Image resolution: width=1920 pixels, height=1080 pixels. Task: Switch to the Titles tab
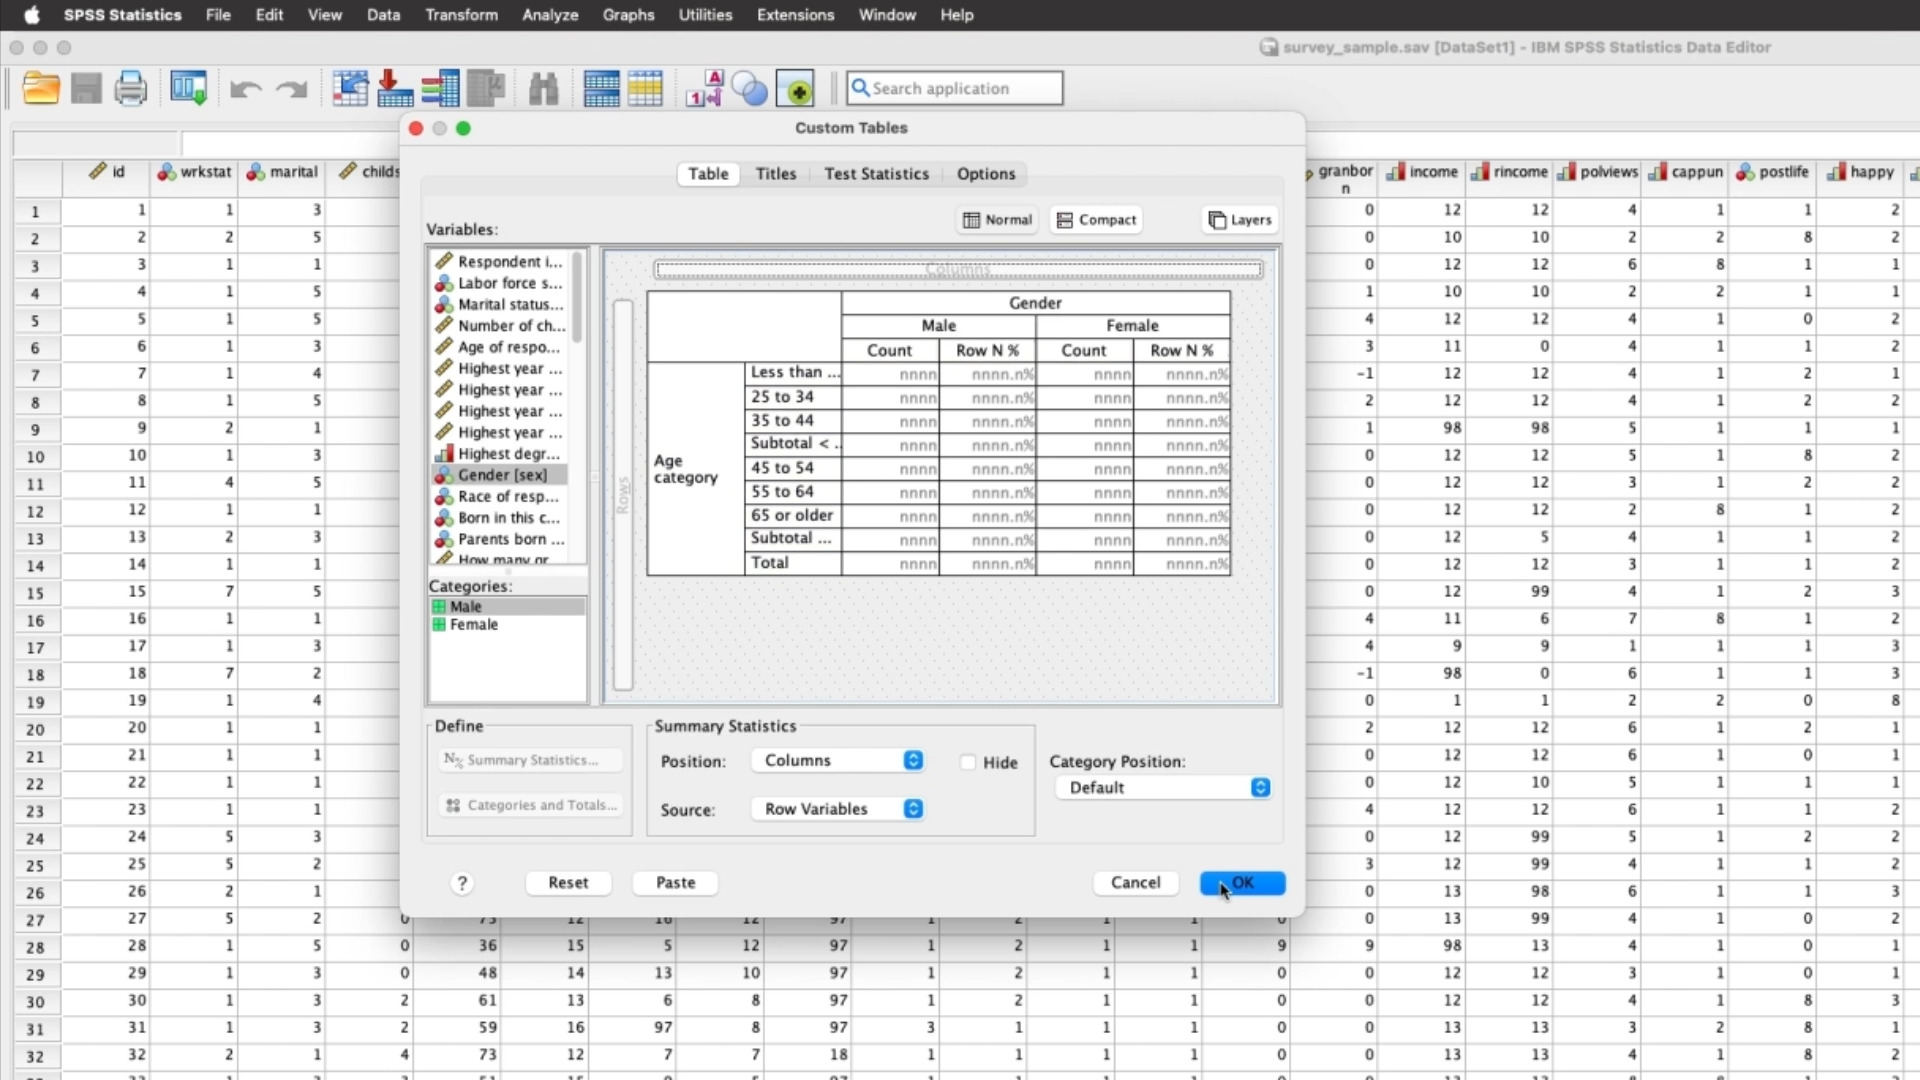tap(776, 174)
